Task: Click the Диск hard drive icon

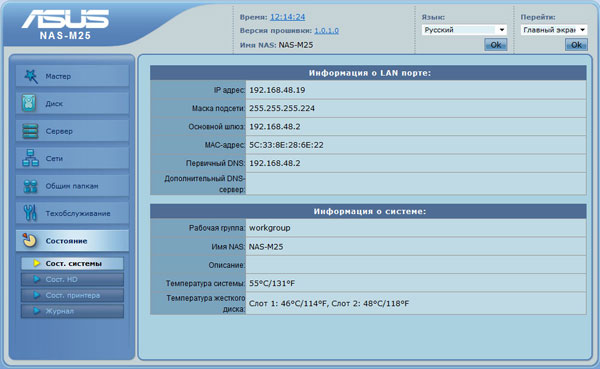Action: tap(29, 103)
